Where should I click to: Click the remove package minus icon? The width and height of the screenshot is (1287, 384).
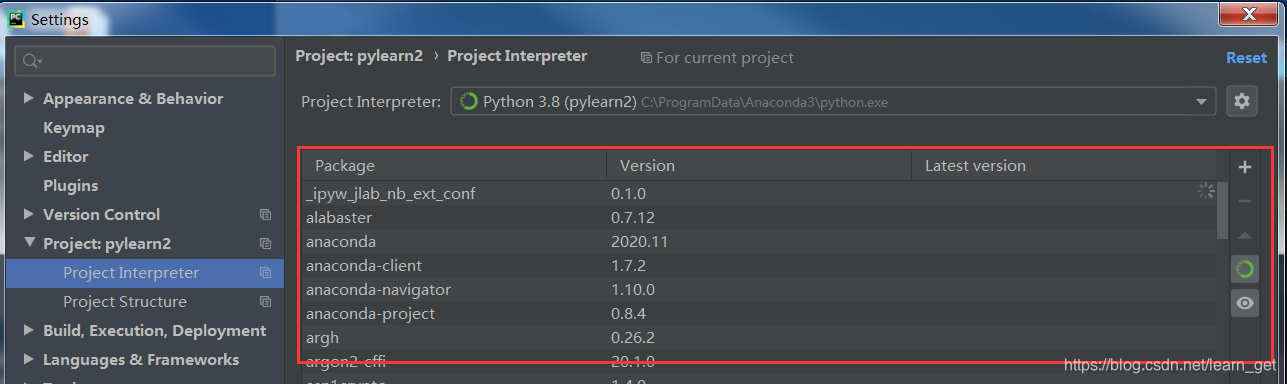tap(1245, 201)
